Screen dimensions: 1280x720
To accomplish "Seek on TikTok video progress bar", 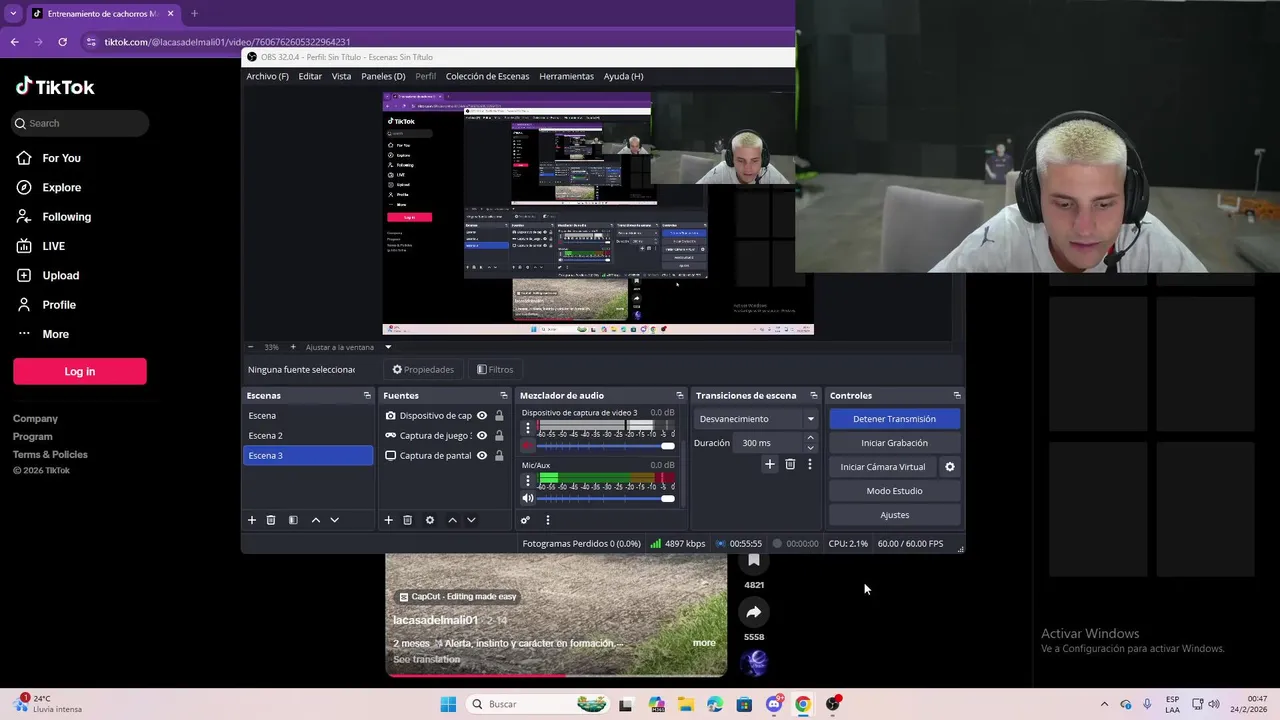I will pos(556,675).
